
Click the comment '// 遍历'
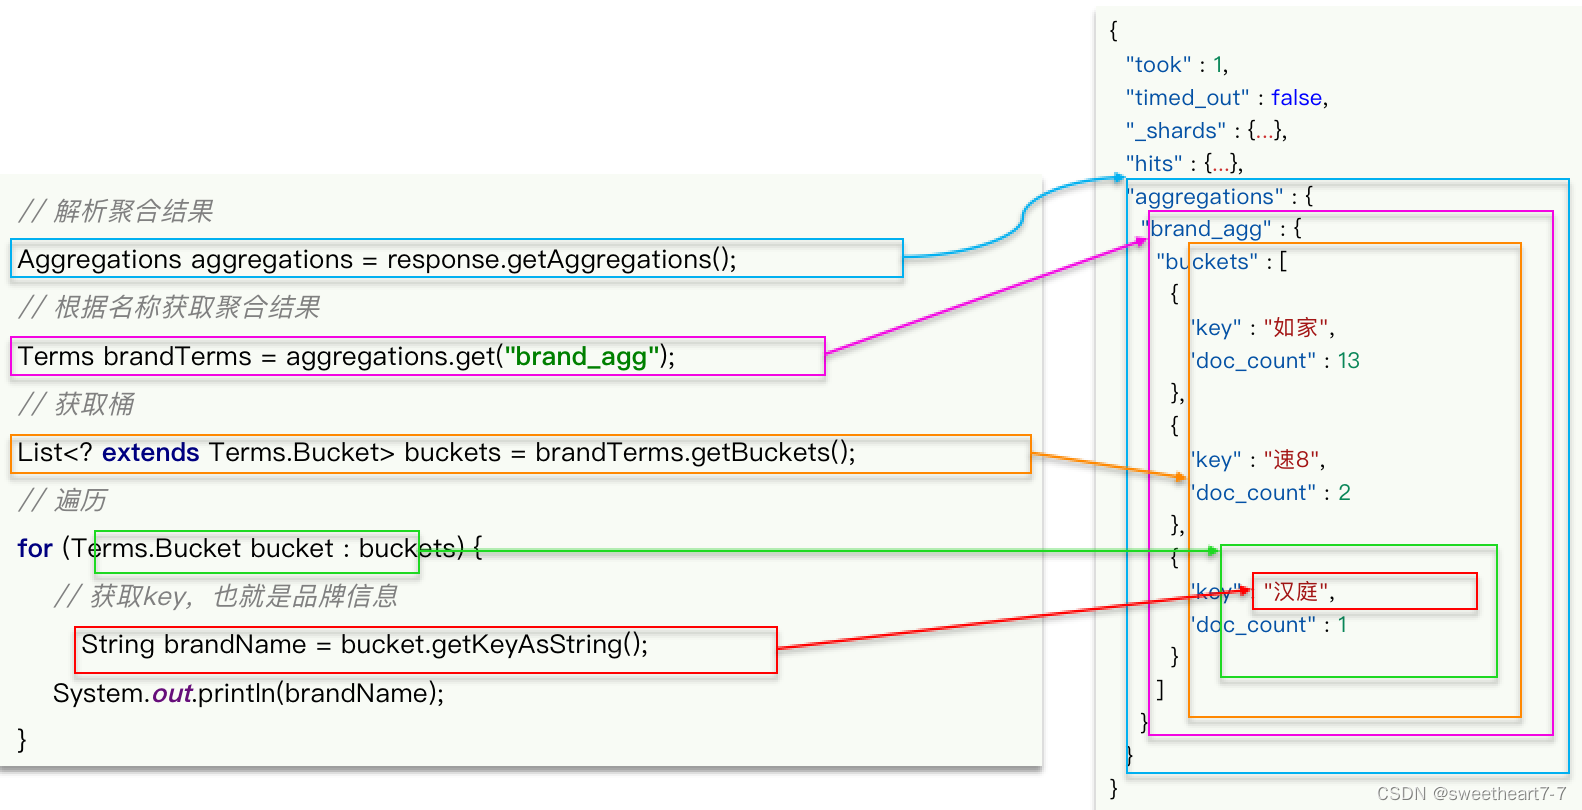(61, 500)
